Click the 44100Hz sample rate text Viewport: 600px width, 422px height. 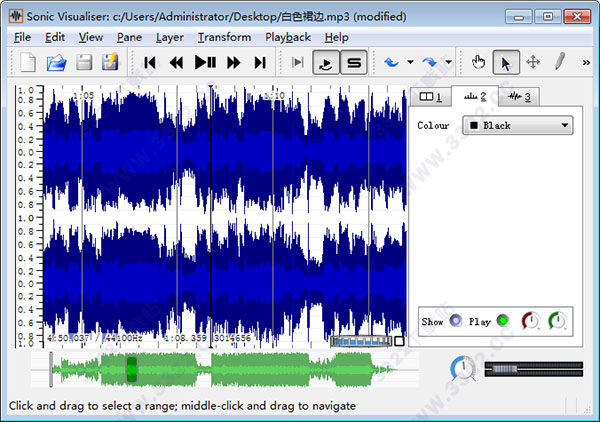tap(124, 338)
